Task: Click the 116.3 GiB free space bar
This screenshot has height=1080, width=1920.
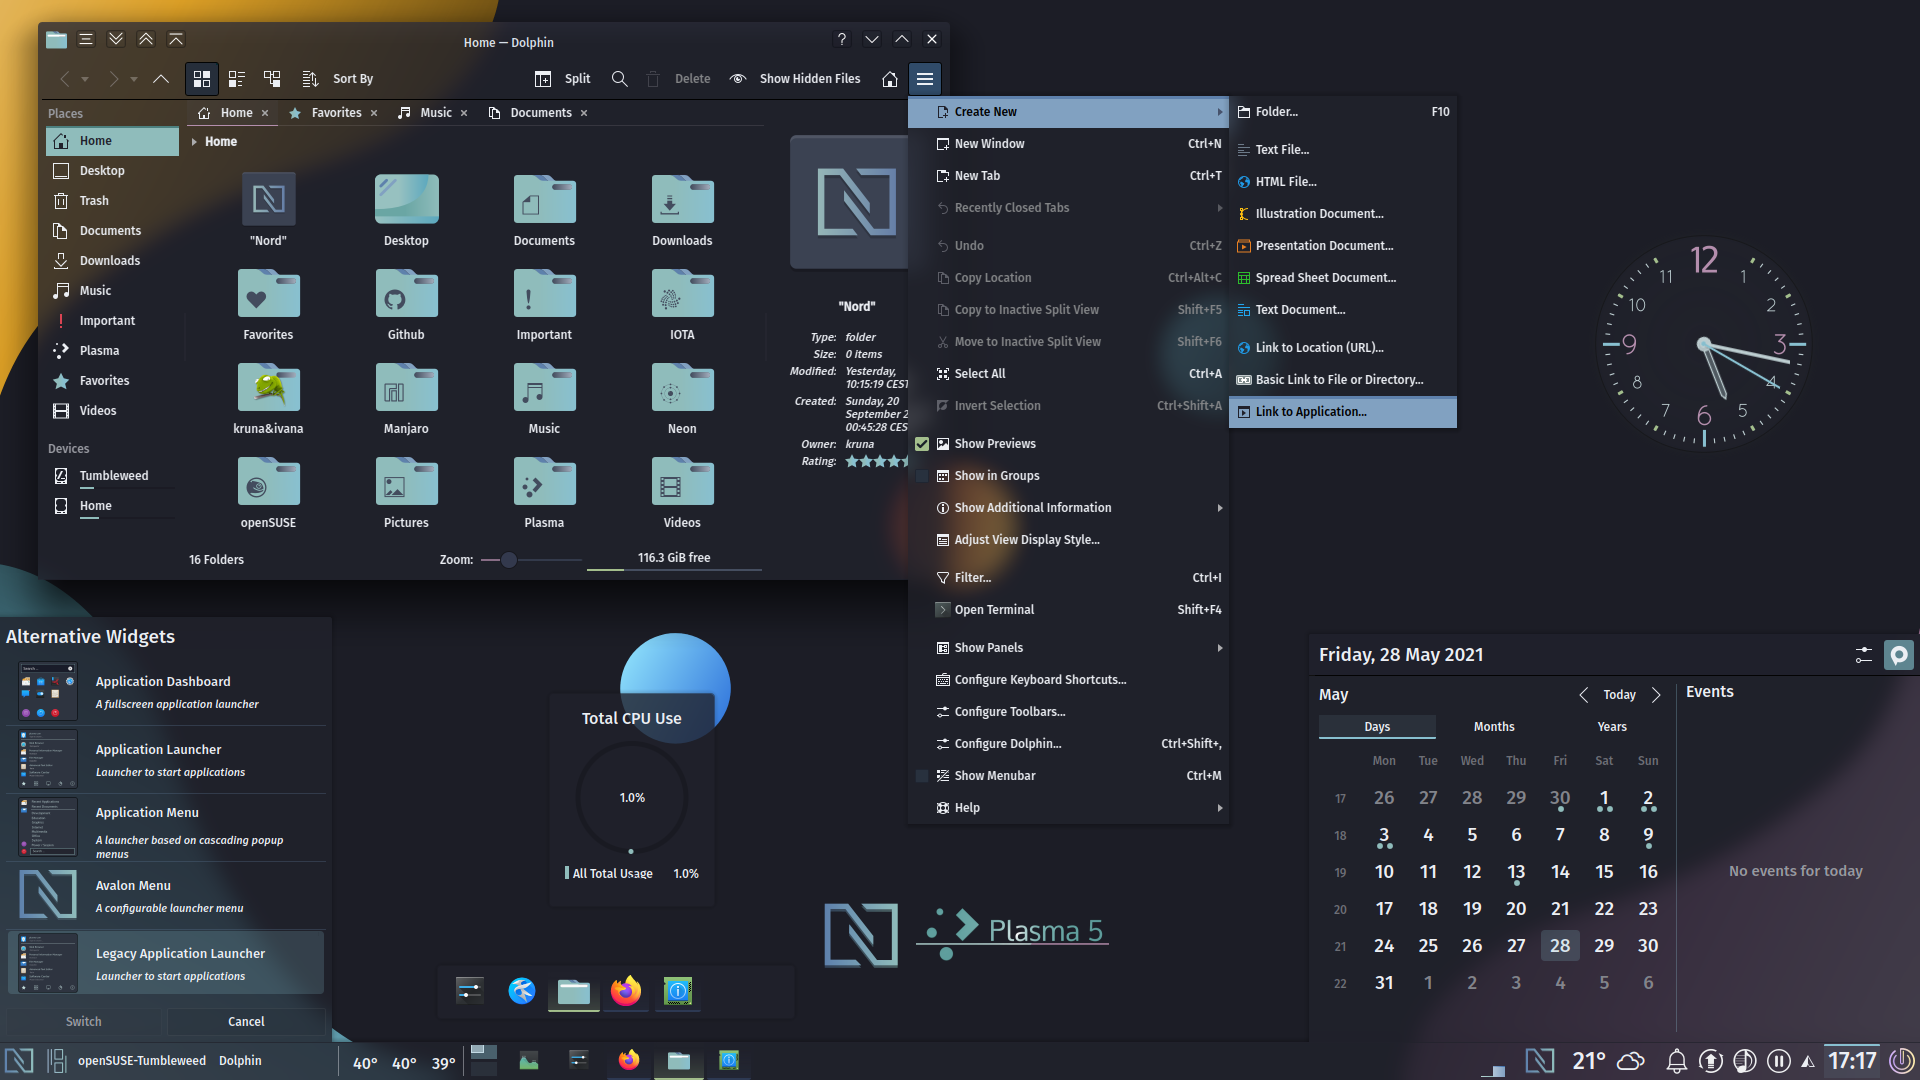Action: click(674, 559)
